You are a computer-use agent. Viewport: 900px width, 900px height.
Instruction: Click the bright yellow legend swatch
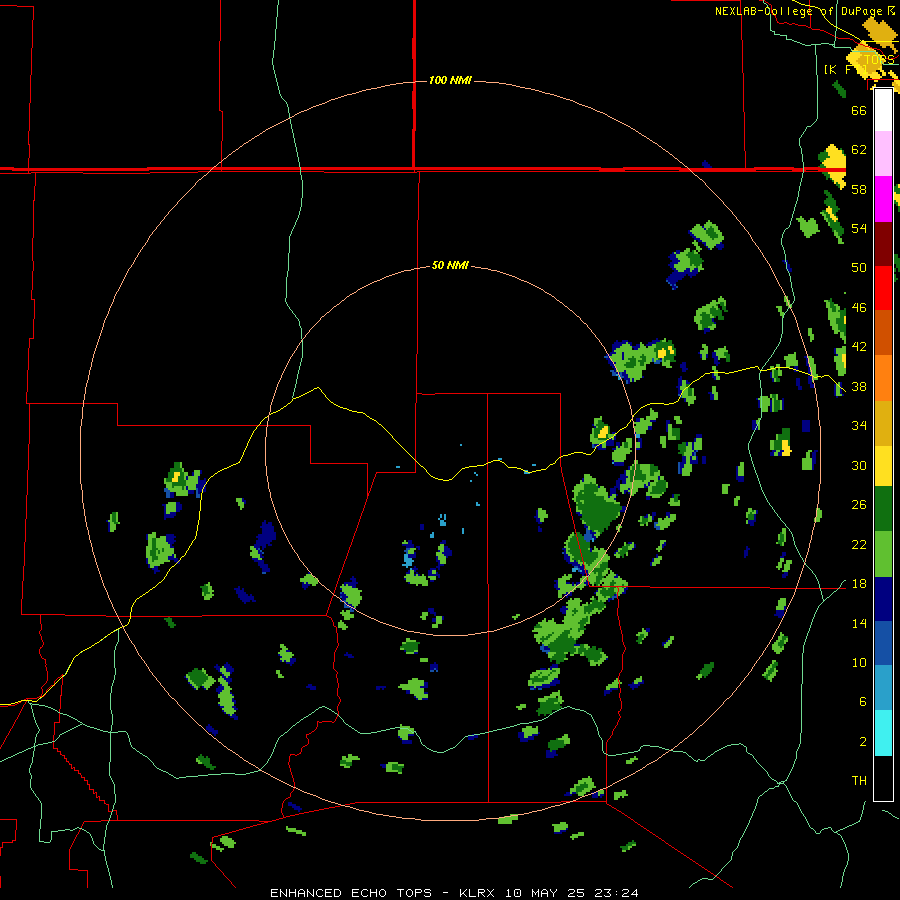coord(883,466)
